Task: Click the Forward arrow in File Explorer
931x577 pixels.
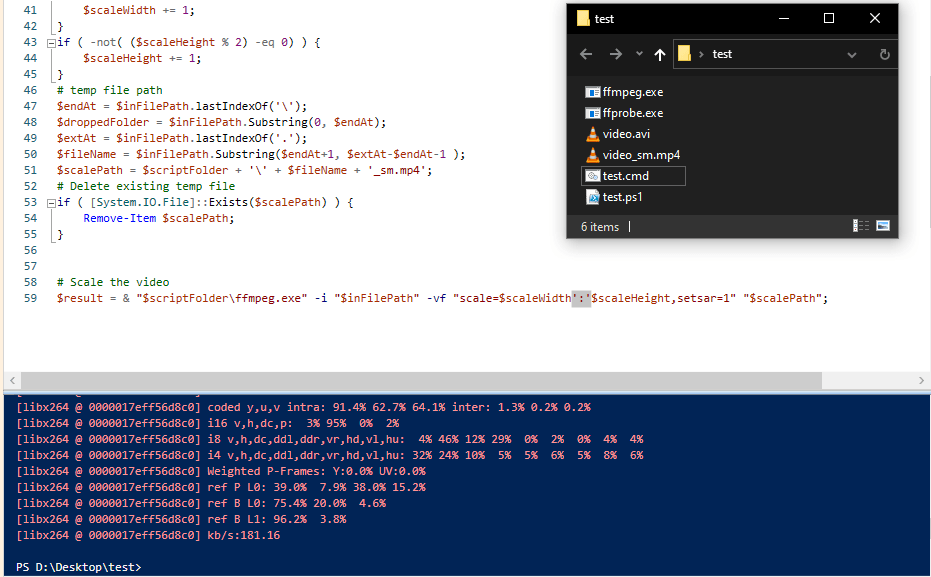Action: click(615, 54)
